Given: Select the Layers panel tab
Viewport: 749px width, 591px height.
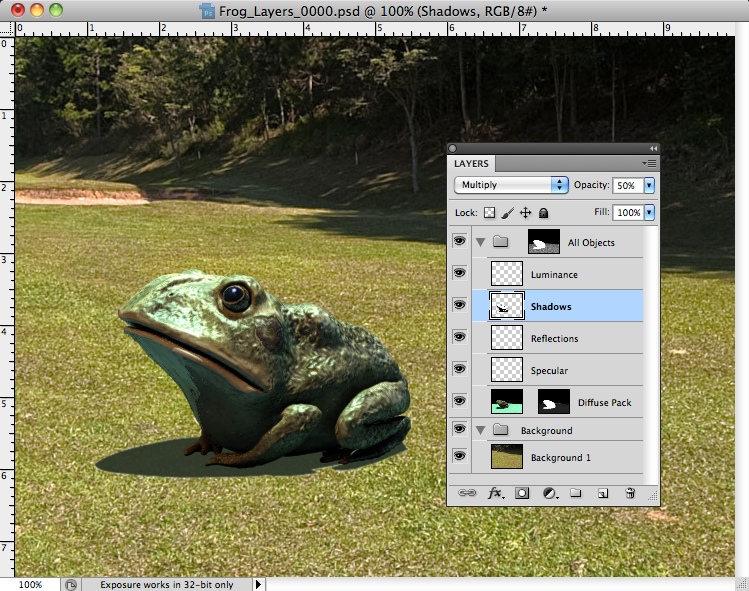Looking at the screenshot, I should 472,163.
